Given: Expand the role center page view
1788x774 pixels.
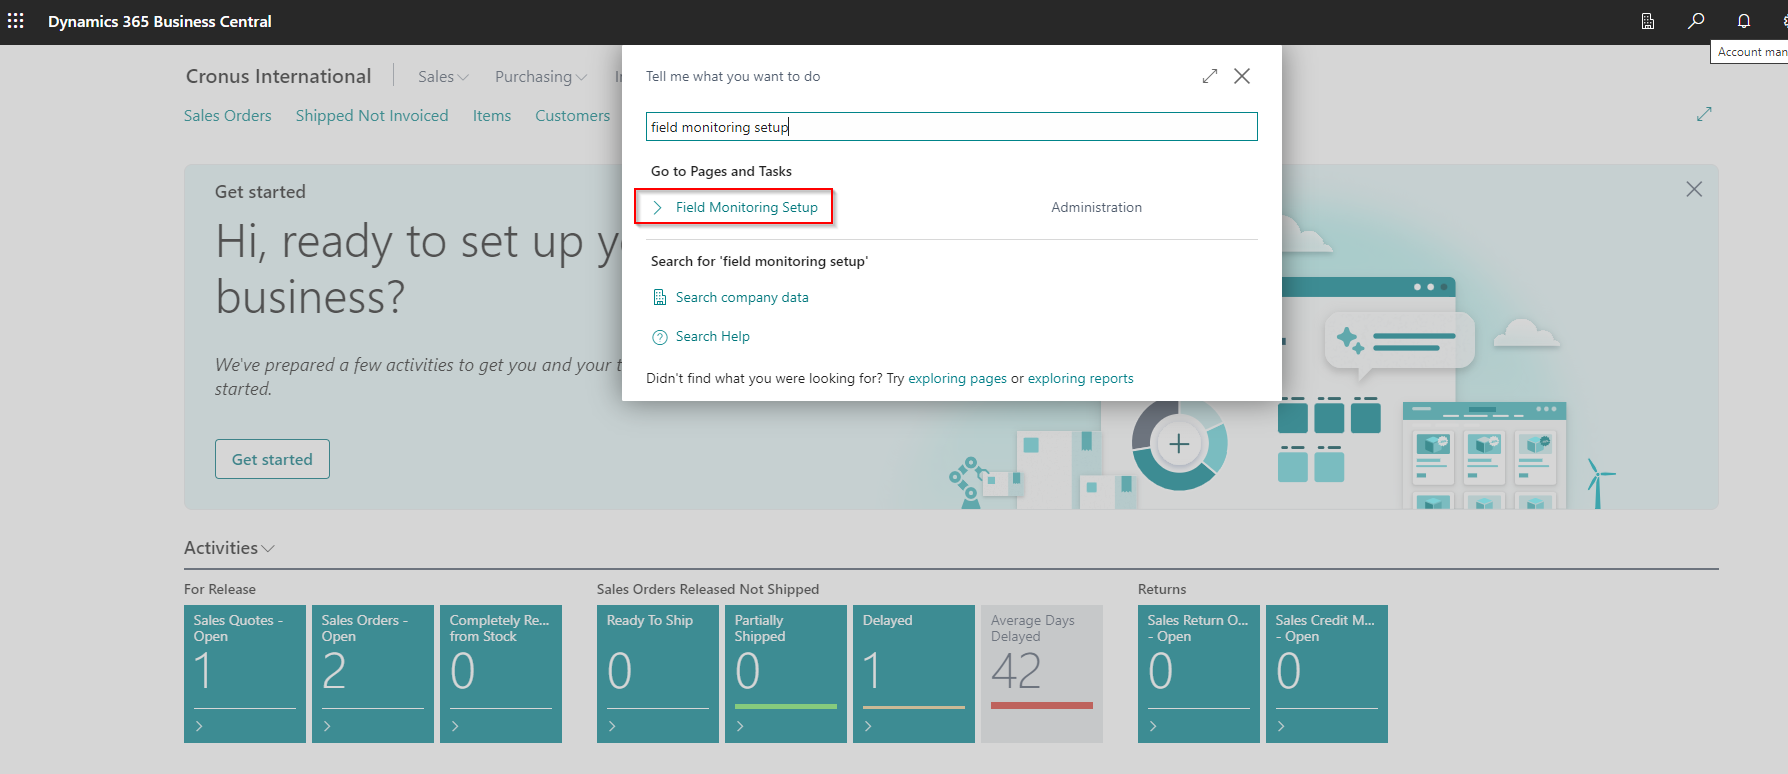Looking at the screenshot, I should click(1704, 115).
